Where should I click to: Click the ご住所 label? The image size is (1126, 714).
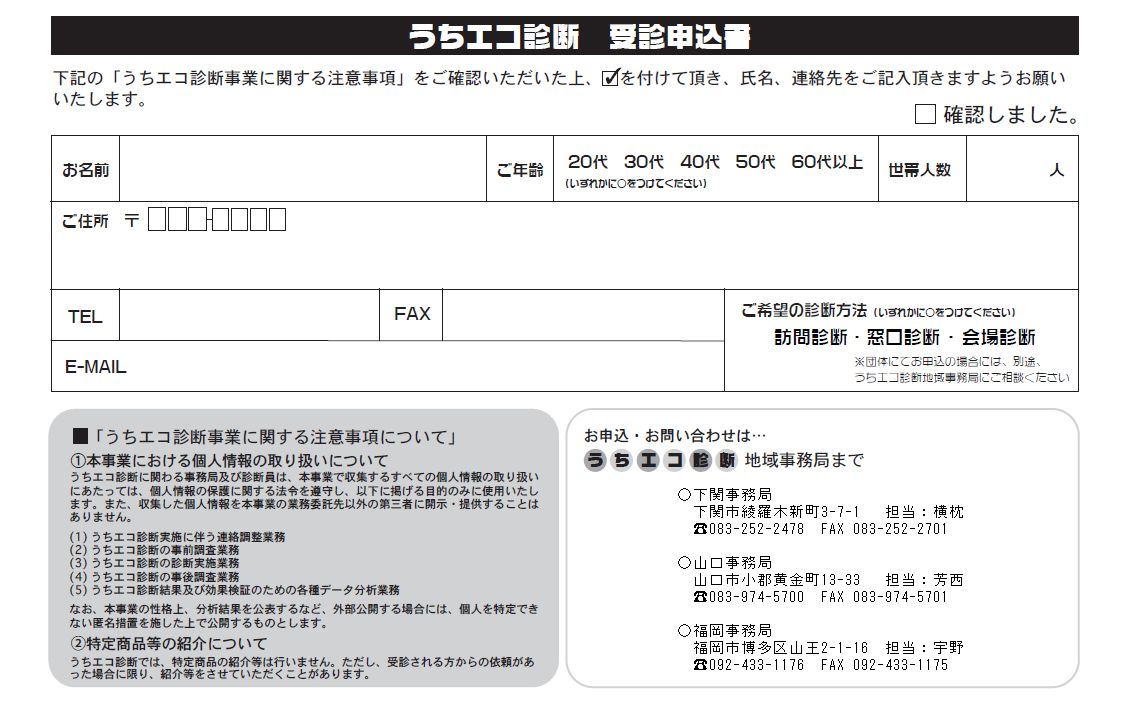(85, 221)
